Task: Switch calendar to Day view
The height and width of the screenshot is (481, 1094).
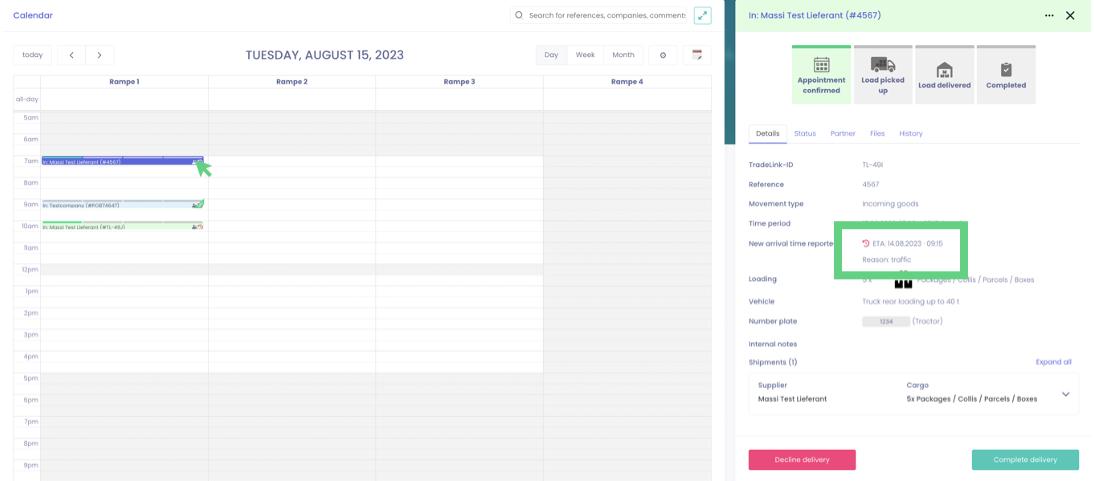Action: pyautogui.click(x=551, y=55)
